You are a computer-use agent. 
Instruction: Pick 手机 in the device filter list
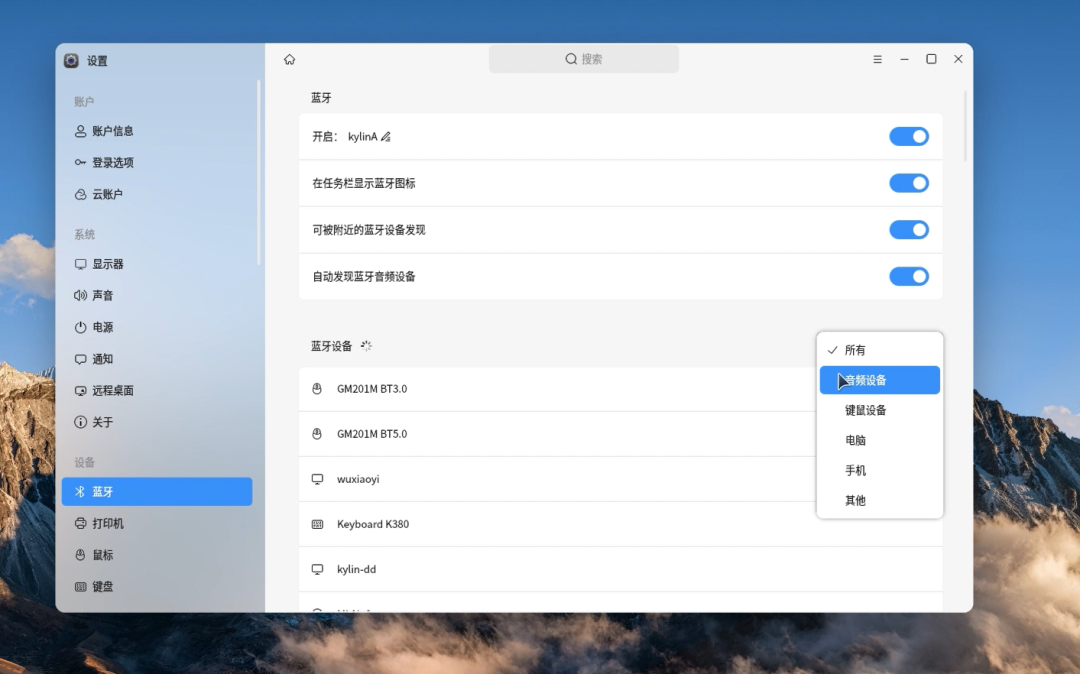[855, 470]
